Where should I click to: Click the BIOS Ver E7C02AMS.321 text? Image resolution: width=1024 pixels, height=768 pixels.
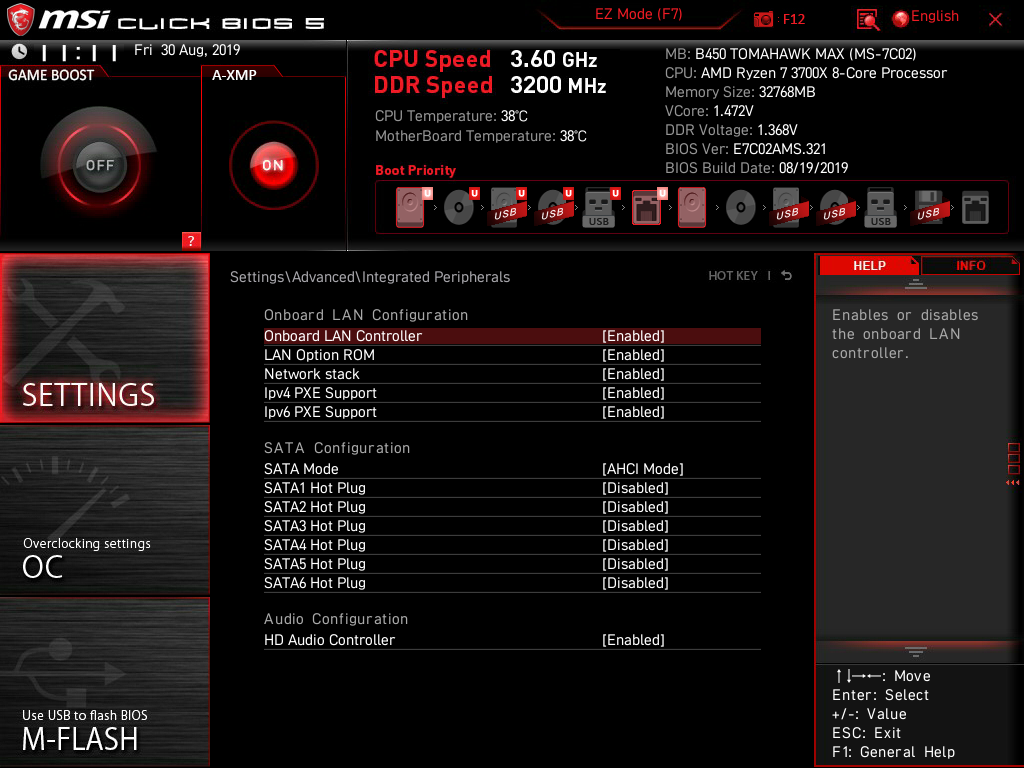coord(746,149)
